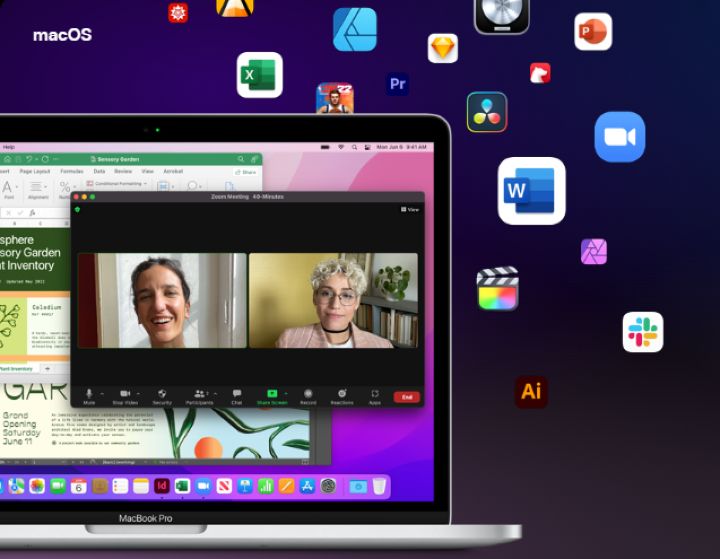Click the Stop Video camera icon
The image size is (720, 559).
pyautogui.click(x=125, y=394)
